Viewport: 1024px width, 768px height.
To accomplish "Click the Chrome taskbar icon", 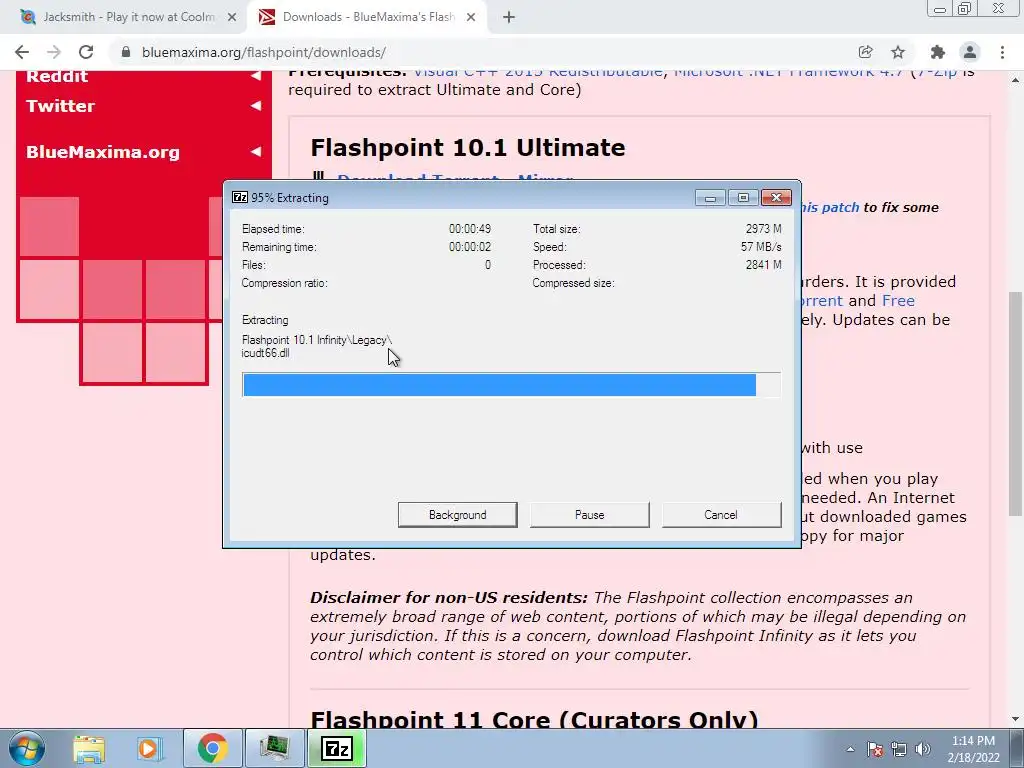I will pos(212,748).
